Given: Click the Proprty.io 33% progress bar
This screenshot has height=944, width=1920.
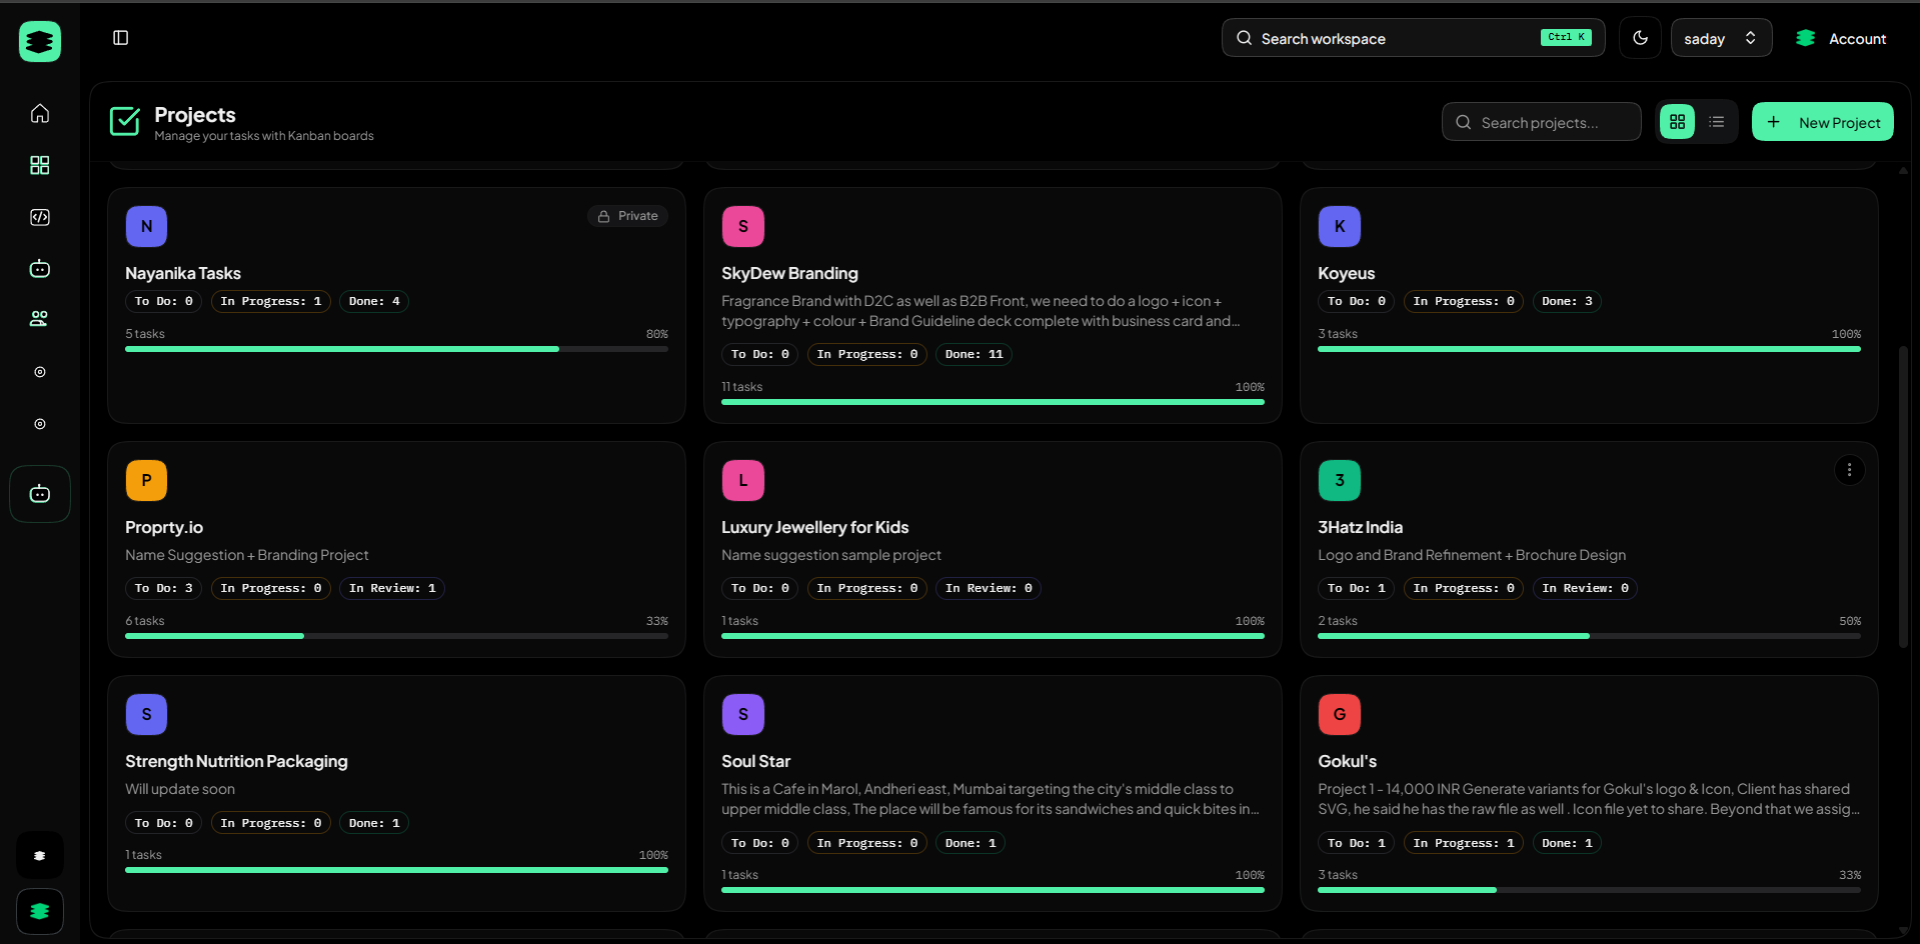Looking at the screenshot, I should 396,636.
